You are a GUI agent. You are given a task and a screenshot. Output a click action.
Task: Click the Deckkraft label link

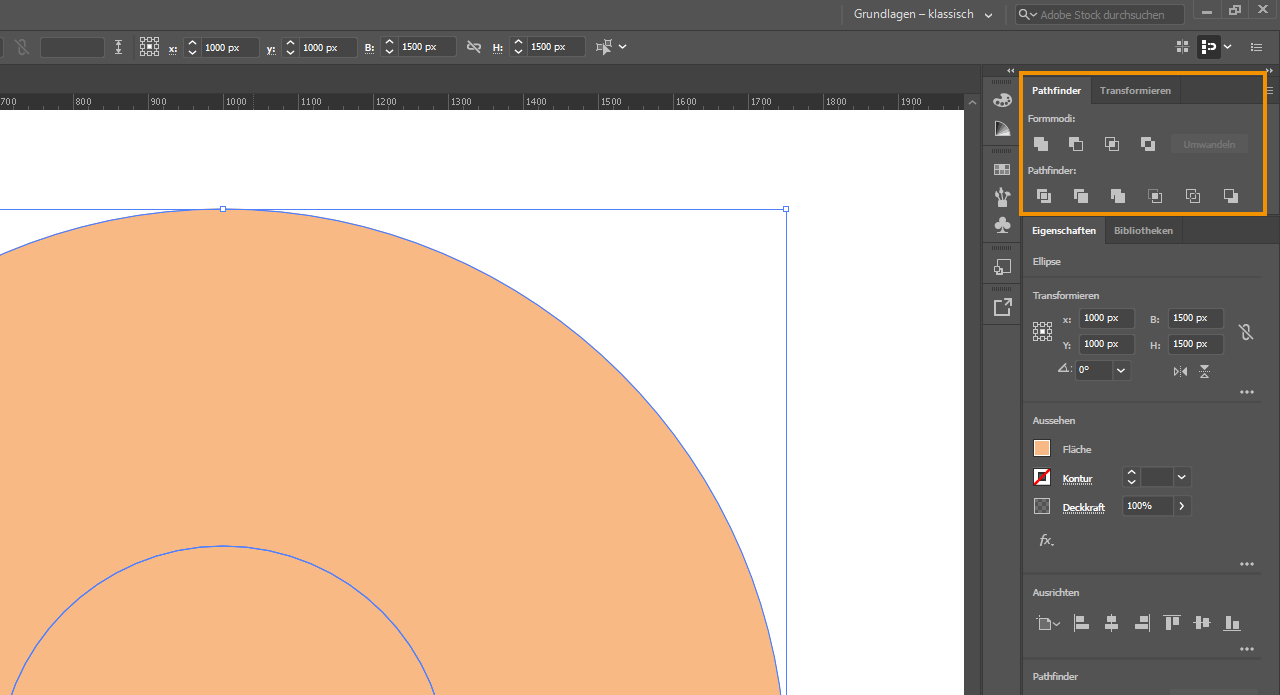click(1083, 507)
